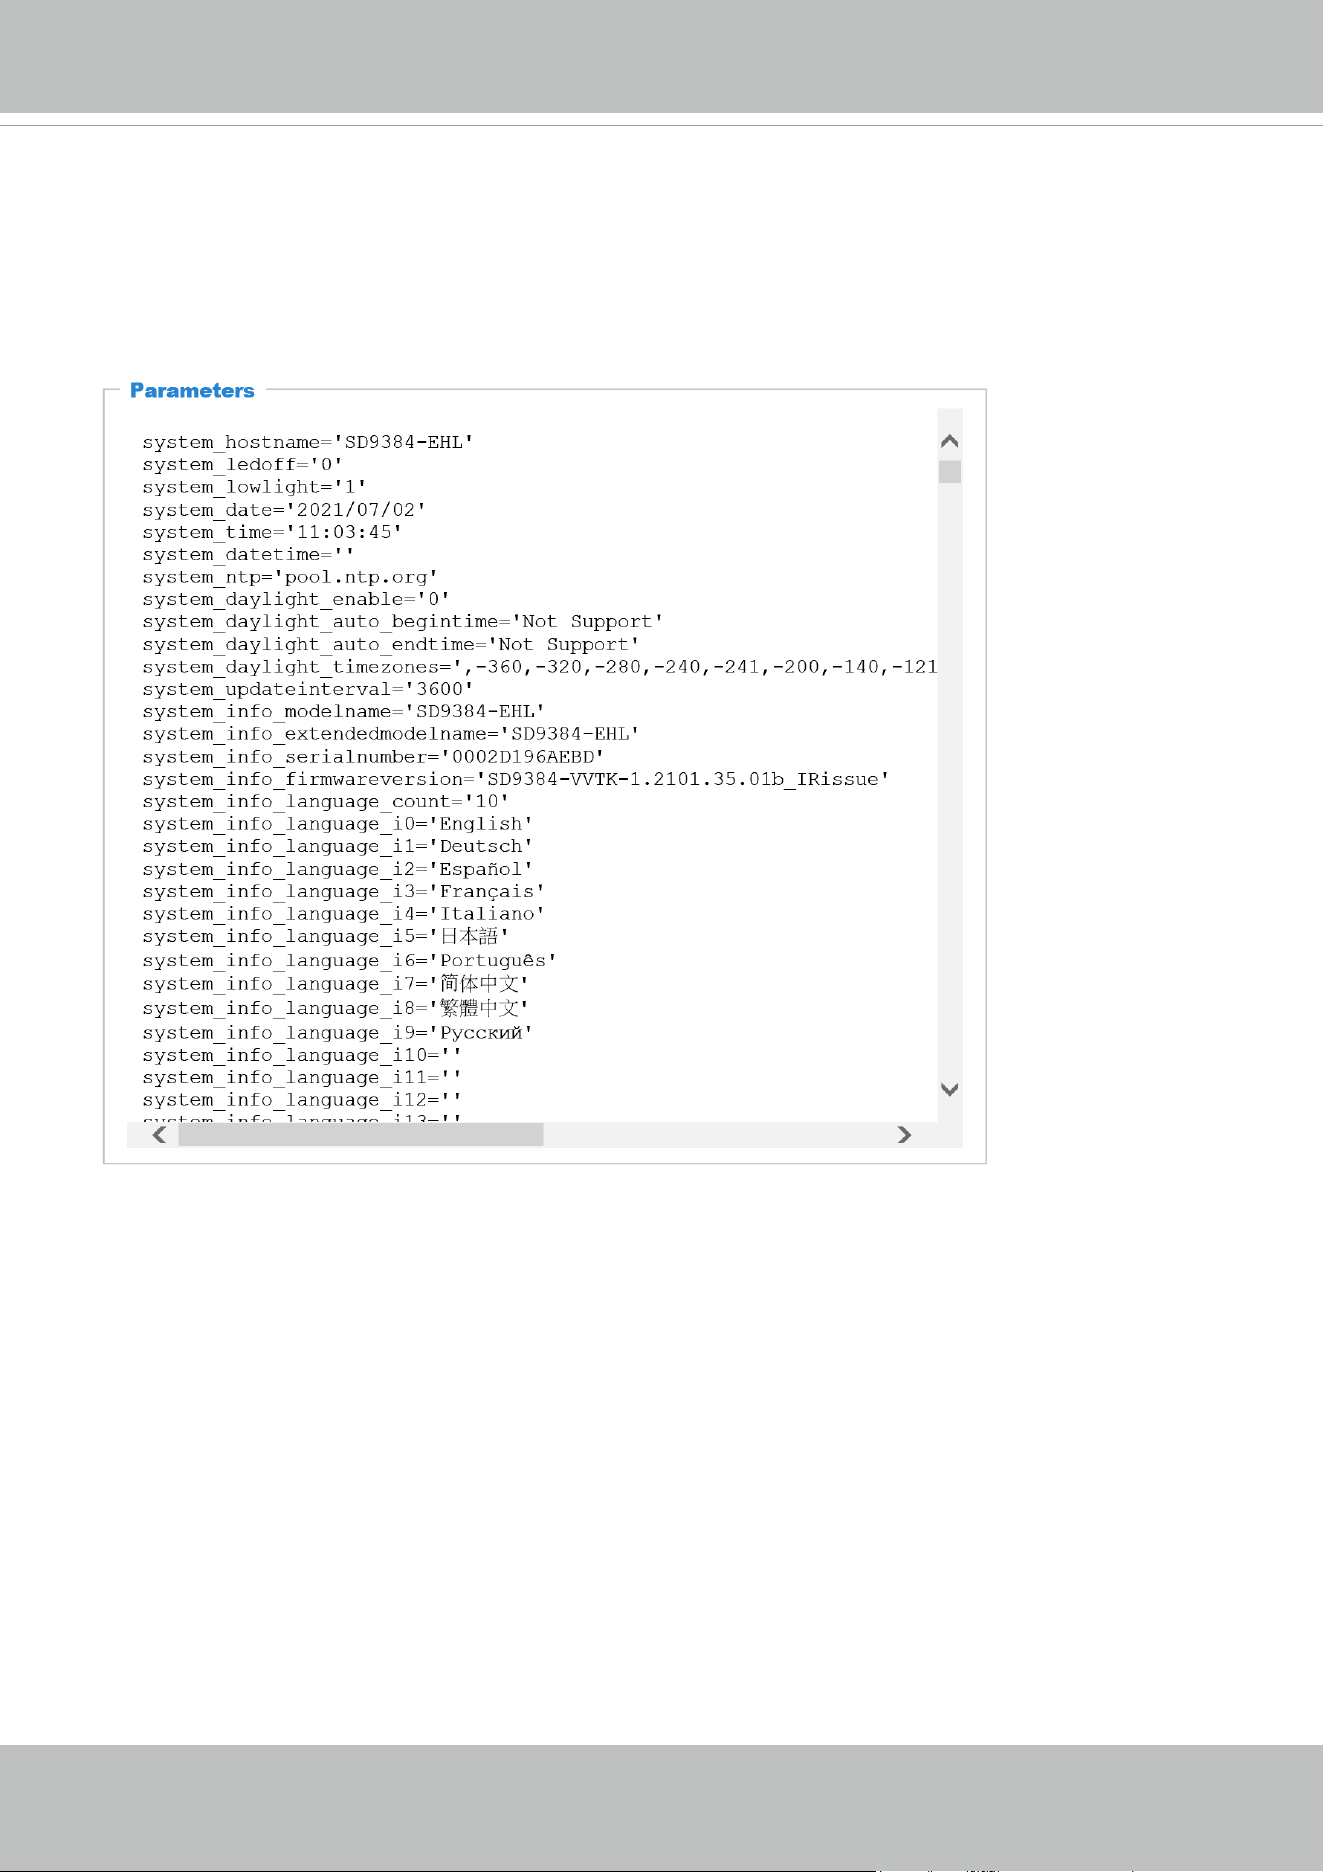The height and width of the screenshot is (1872, 1324).
Task: Select the system_daylight_timezones line
Action: pyautogui.click(x=540, y=667)
